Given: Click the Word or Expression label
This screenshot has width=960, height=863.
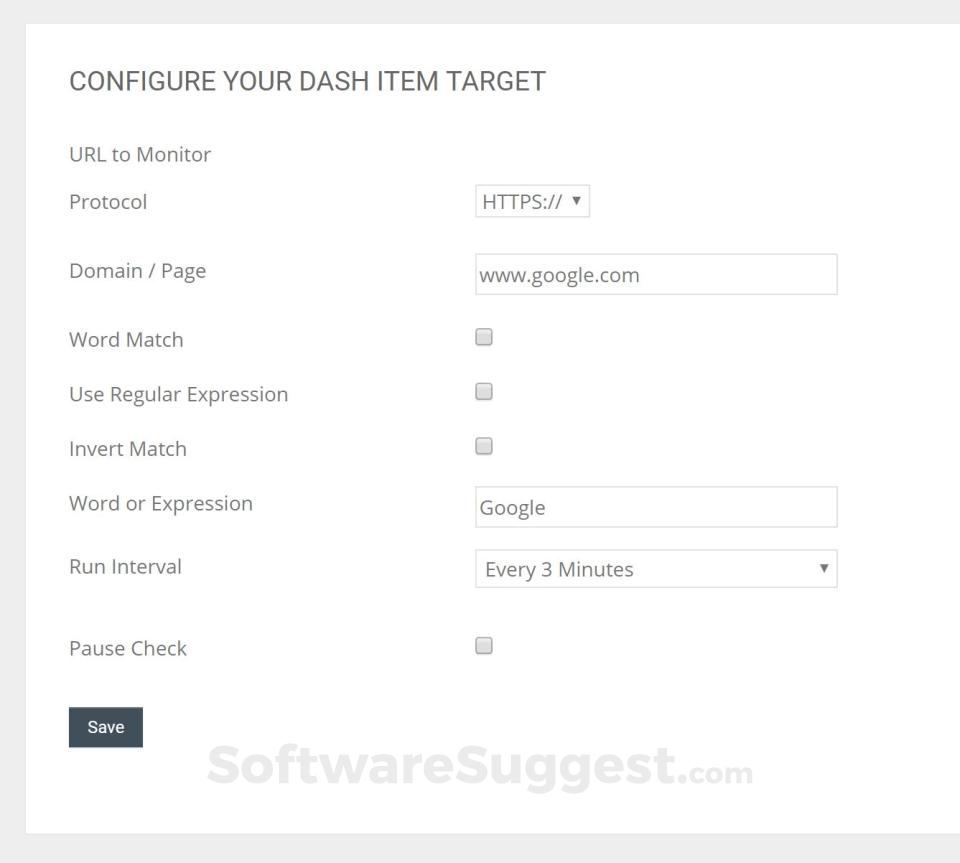Looking at the screenshot, I should 161,504.
